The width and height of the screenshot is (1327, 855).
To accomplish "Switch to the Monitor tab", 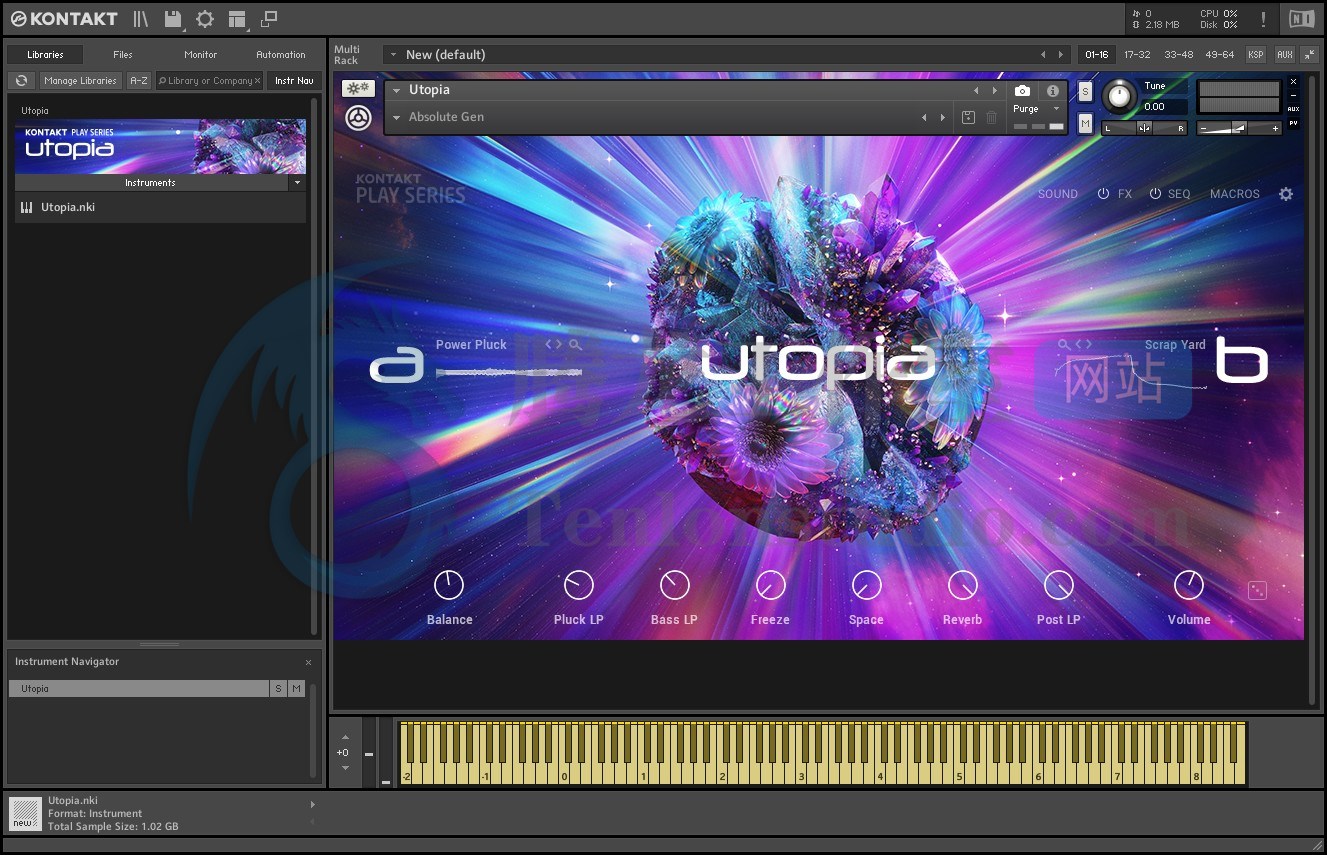I will click(x=201, y=55).
